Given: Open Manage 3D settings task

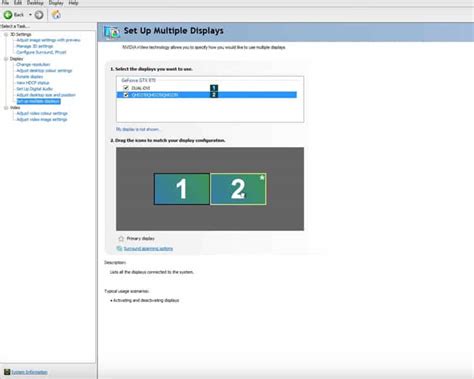Looking at the screenshot, I should point(35,46).
